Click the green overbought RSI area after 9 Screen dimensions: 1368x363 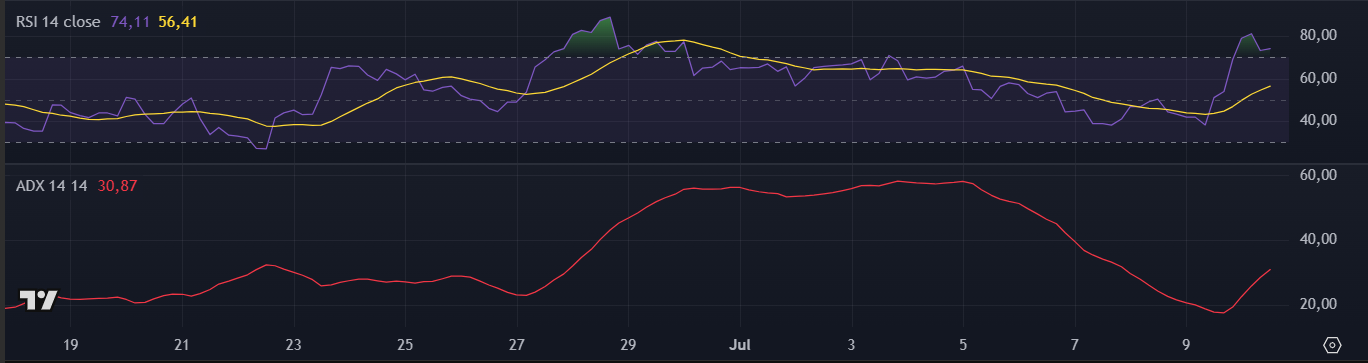coord(1250,45)
